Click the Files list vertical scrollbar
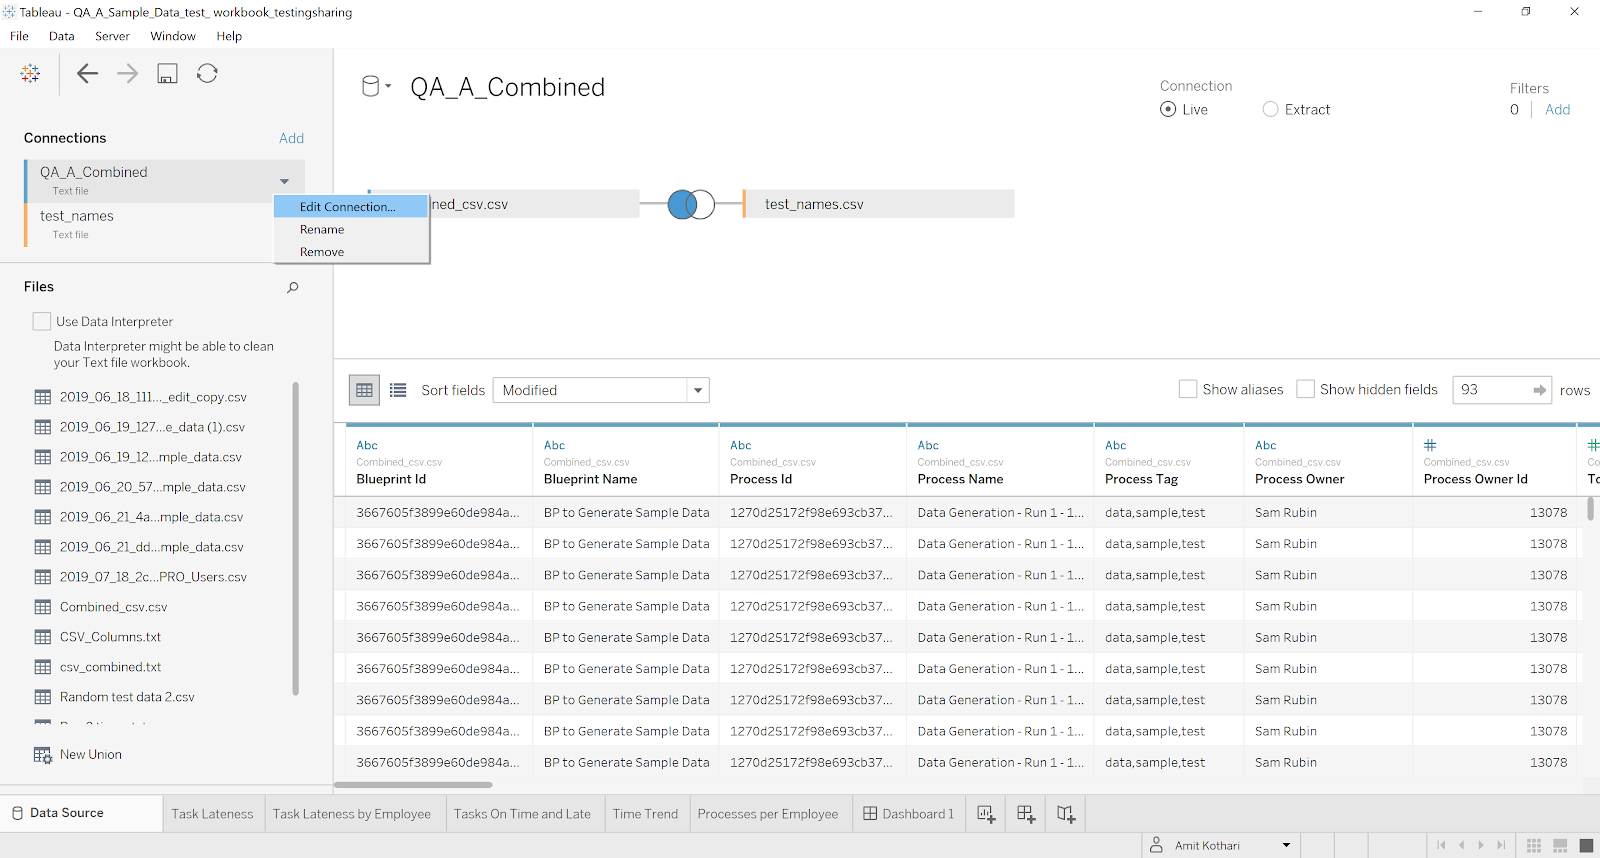Image resolution: width=1600 pixels, height=858 pixels. pos(295,538)
